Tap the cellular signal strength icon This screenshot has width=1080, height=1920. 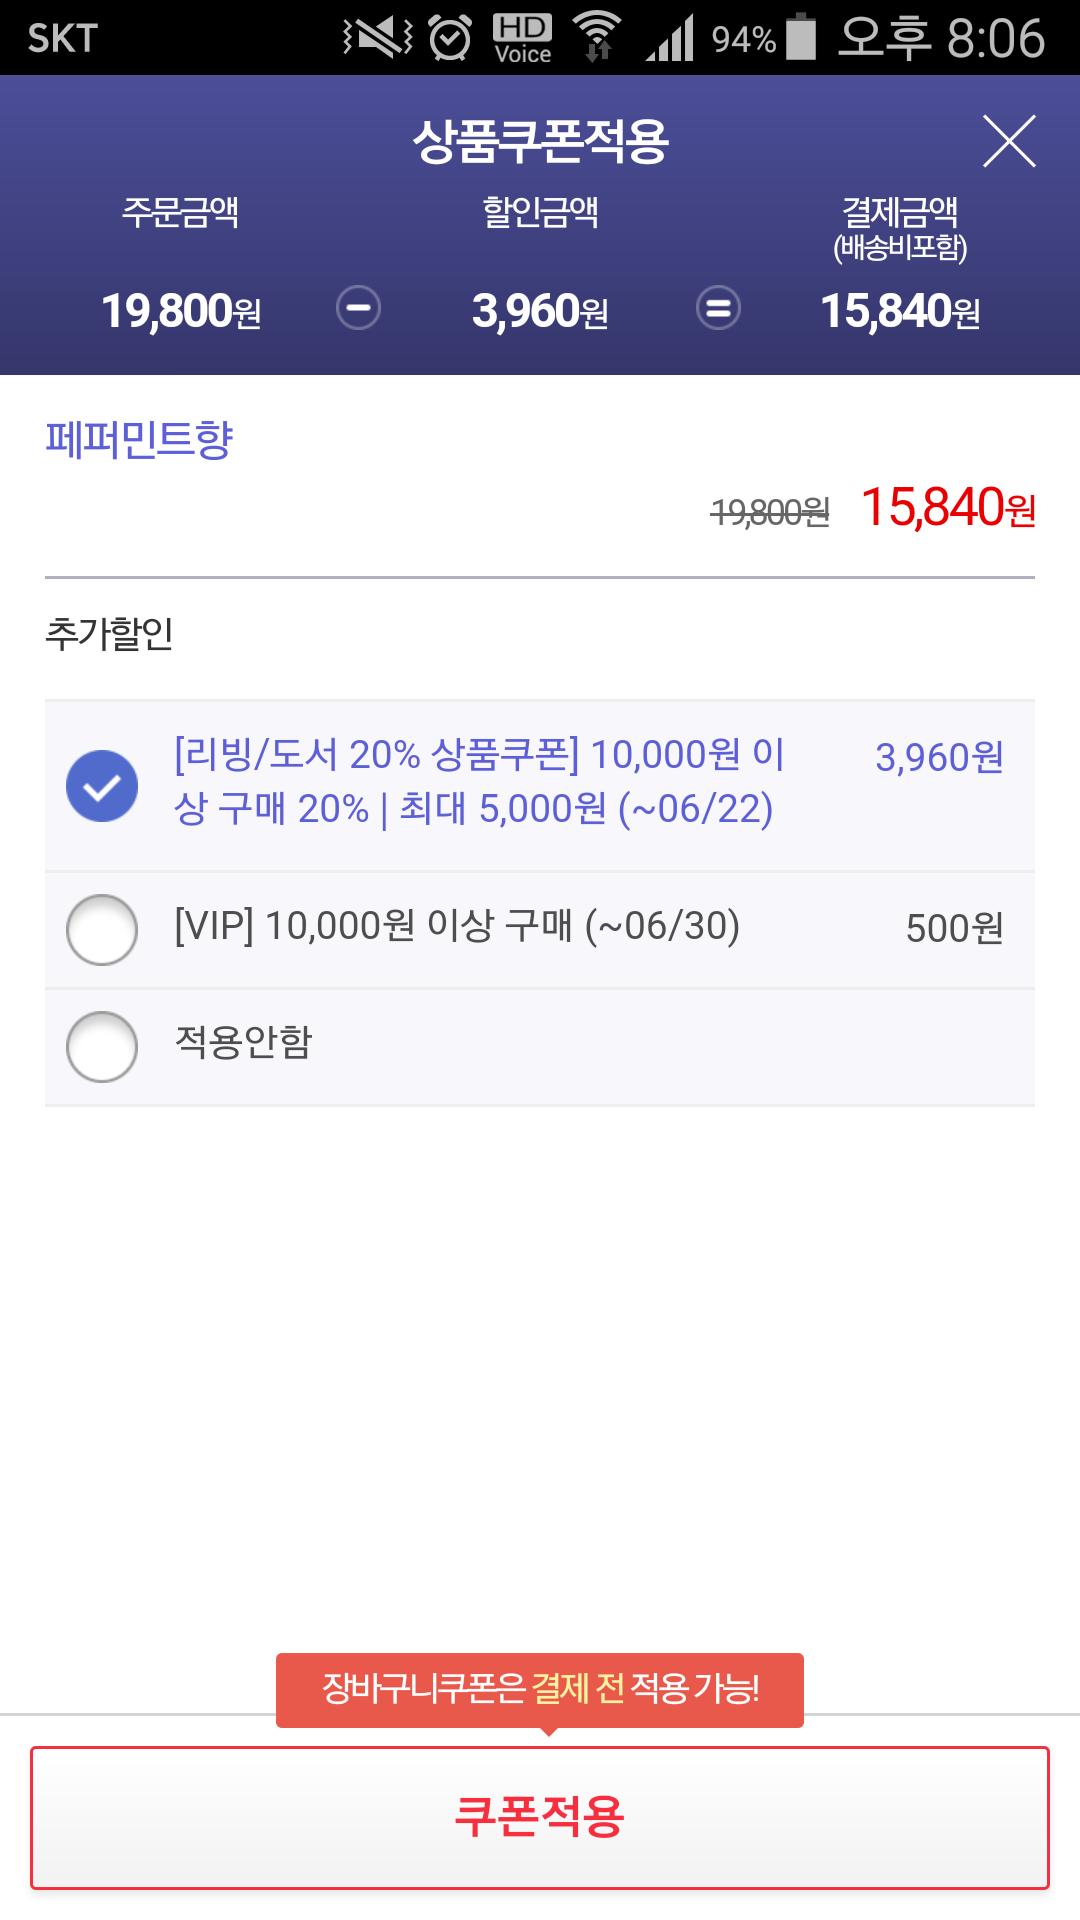670,40
